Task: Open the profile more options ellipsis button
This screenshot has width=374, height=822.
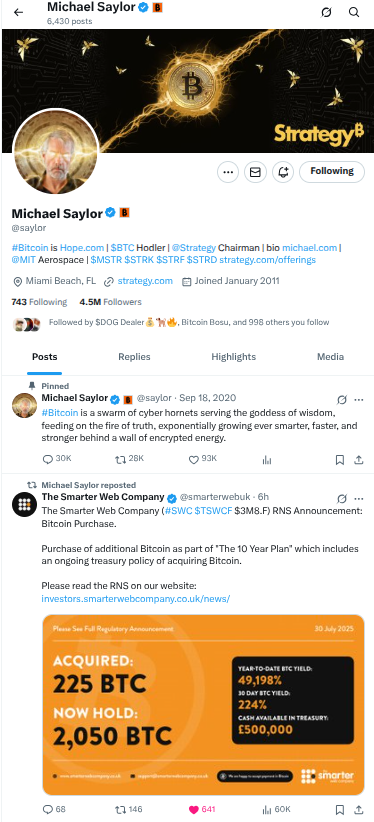Action: [228, 172]
